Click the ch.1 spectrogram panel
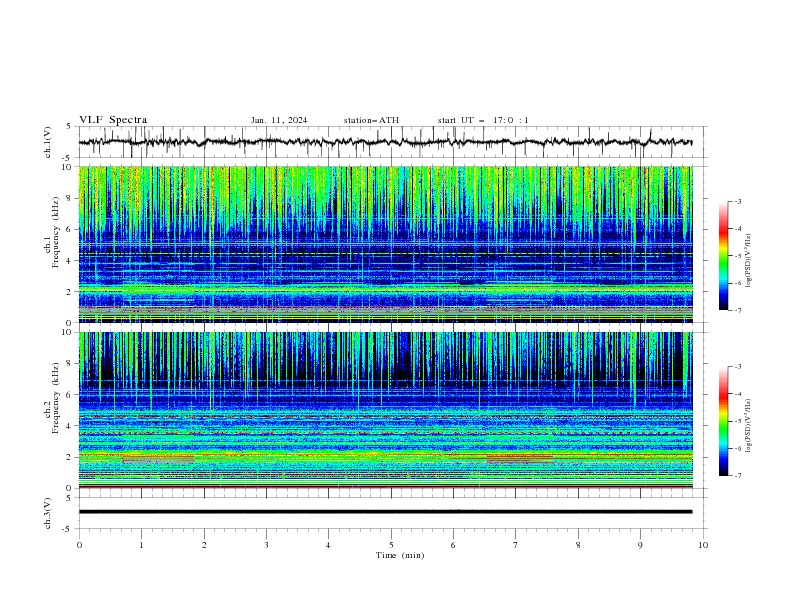Screen dimensions: 792x612 (x=385, y=244)
